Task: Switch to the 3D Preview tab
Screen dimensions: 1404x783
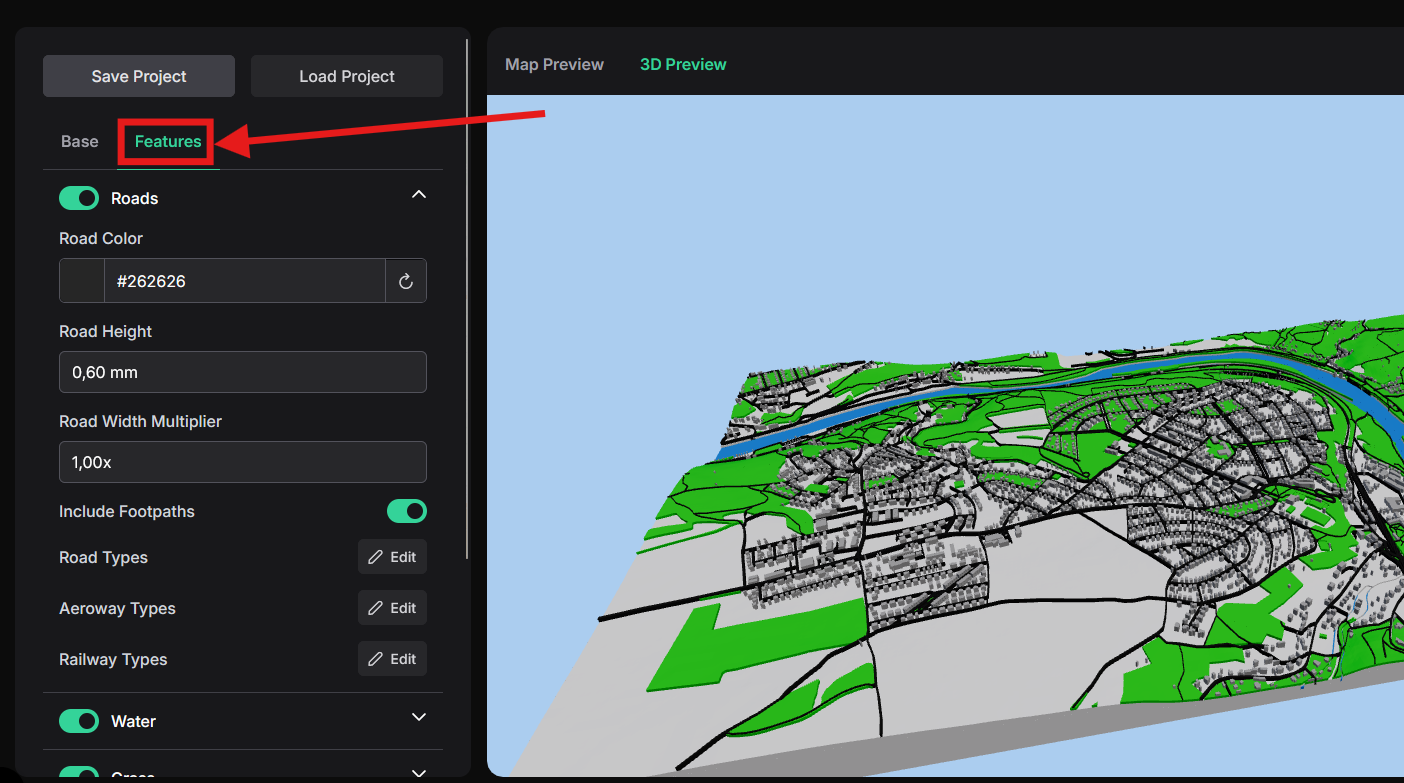Action: [x=683, y=64]
